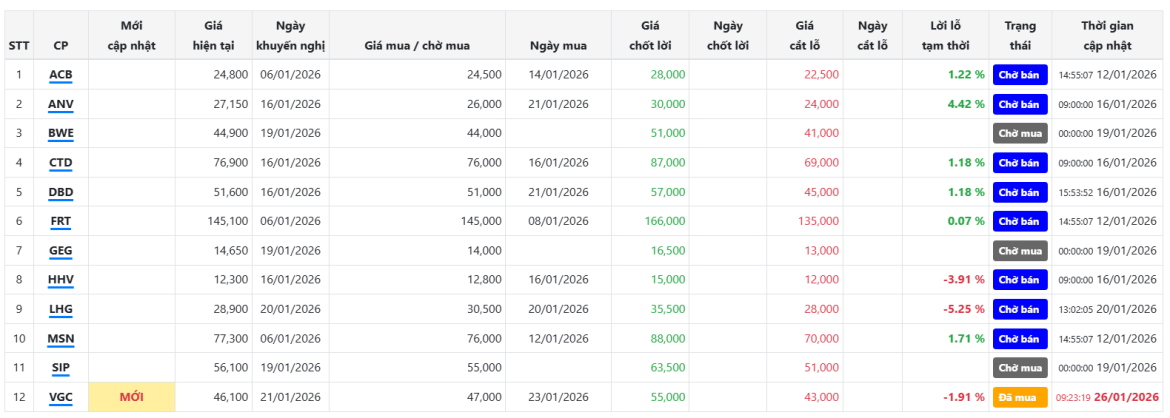The image size is (1170, 418).
Task: Open the MSN stock link
Action: [x=61, y=339]
